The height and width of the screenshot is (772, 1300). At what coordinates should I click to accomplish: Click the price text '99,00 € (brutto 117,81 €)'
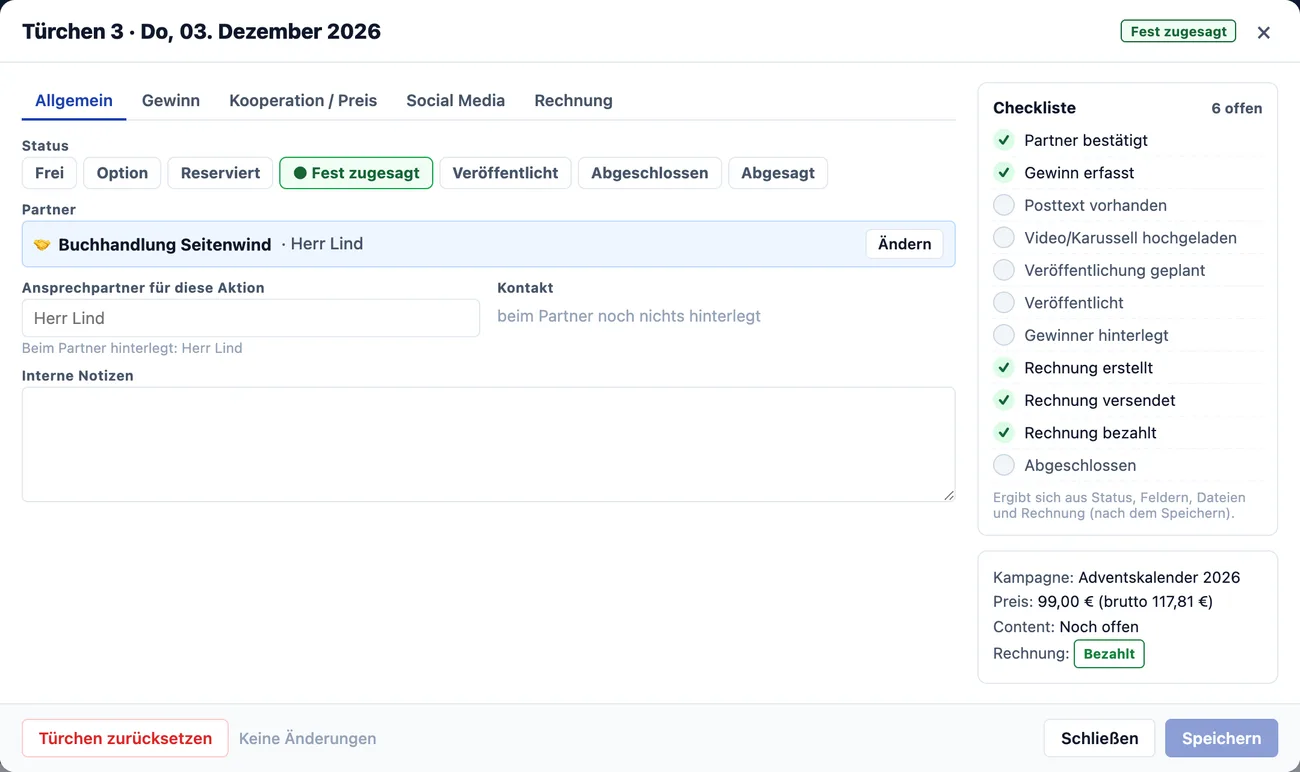(1125, 602)
